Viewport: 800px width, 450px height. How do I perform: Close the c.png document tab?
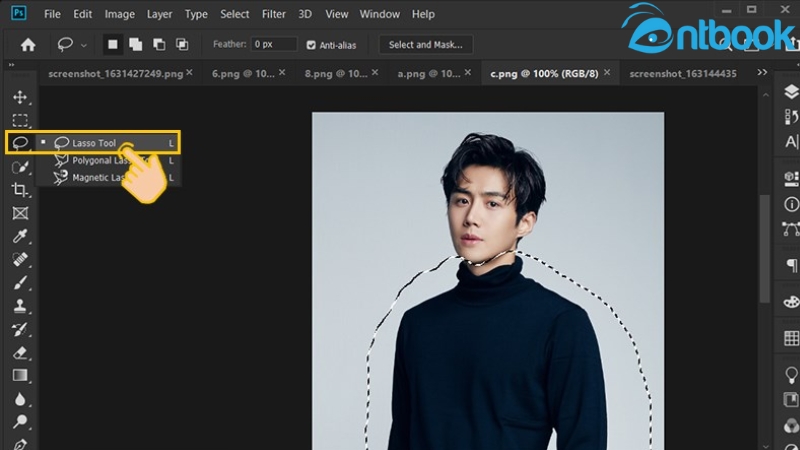607,72
